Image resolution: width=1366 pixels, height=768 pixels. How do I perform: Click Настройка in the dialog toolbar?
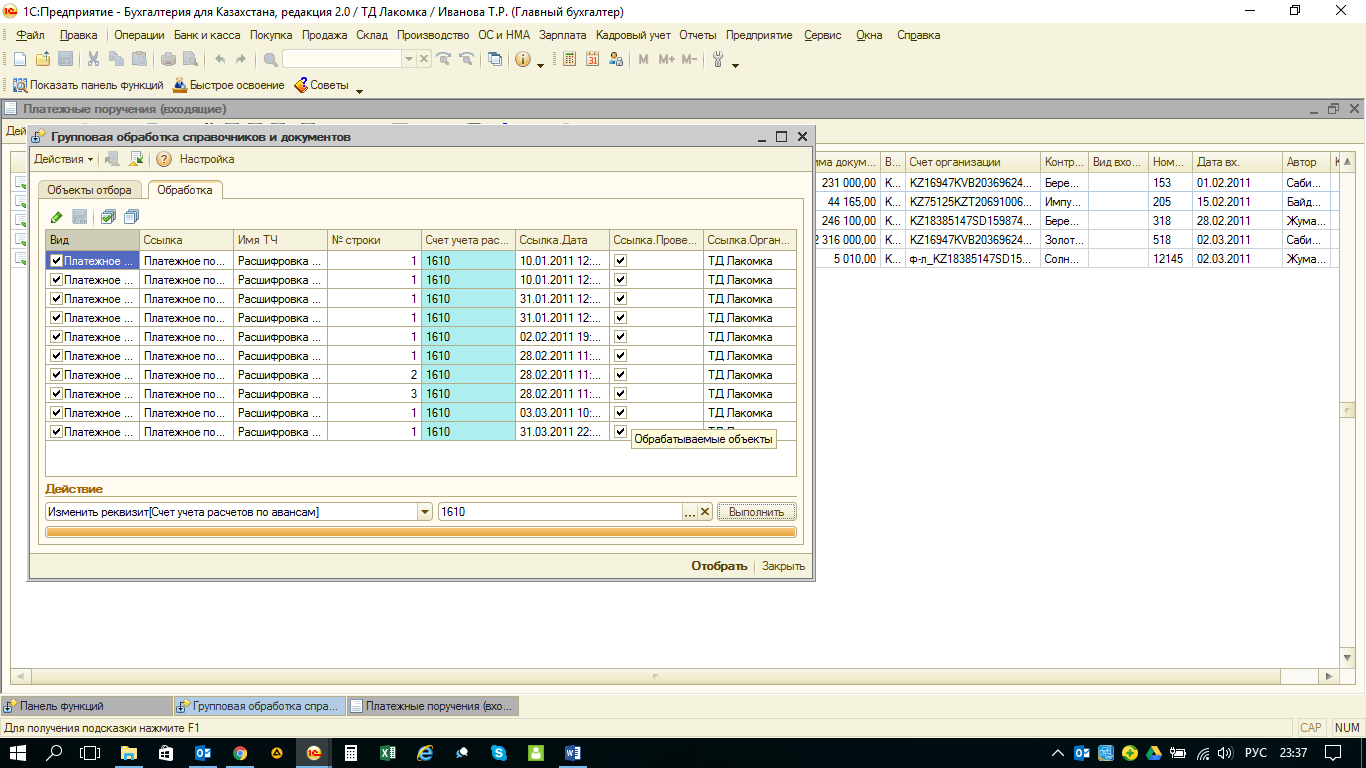(x=207, y=159)
